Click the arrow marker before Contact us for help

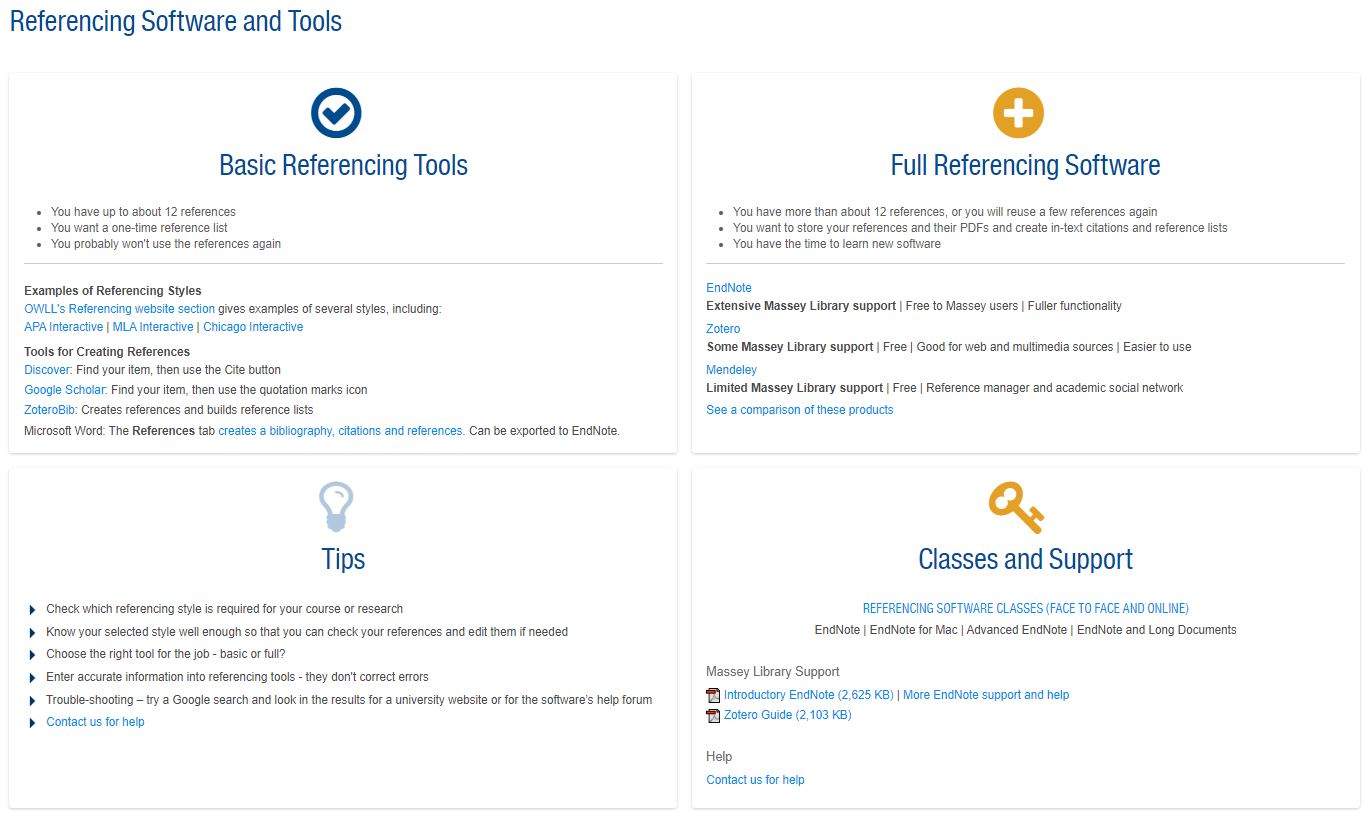(31, 721)
